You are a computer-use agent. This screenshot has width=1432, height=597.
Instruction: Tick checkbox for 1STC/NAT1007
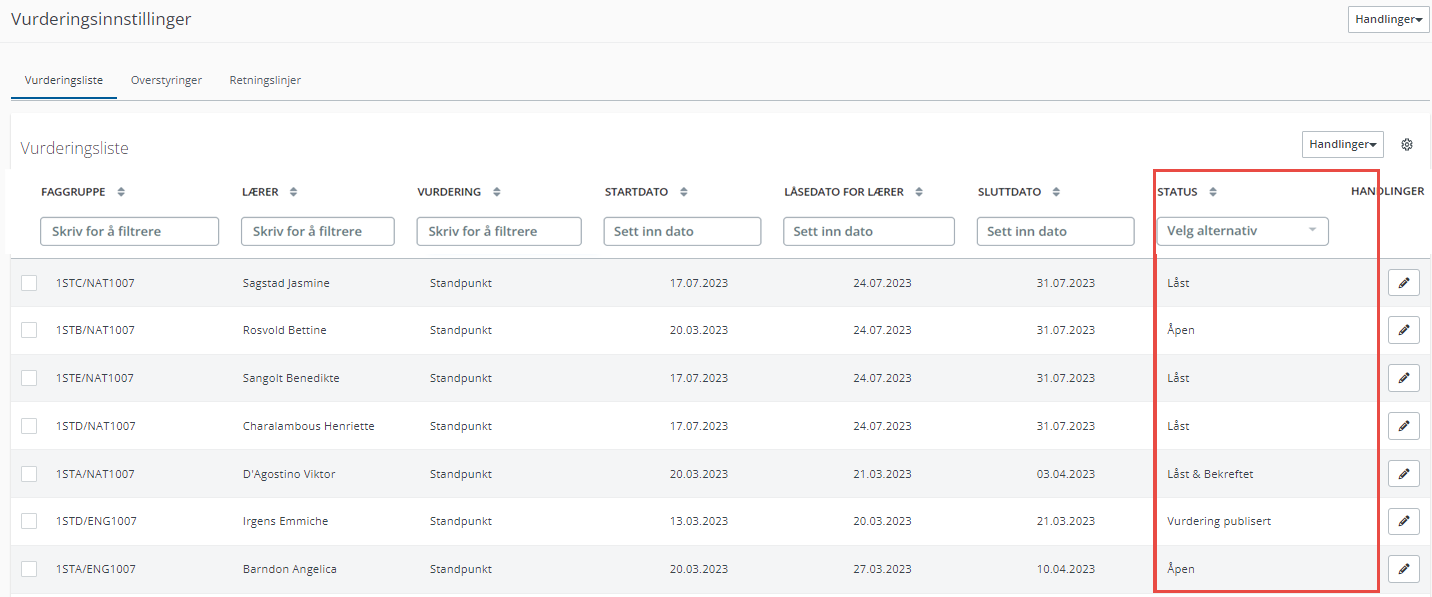29,283
